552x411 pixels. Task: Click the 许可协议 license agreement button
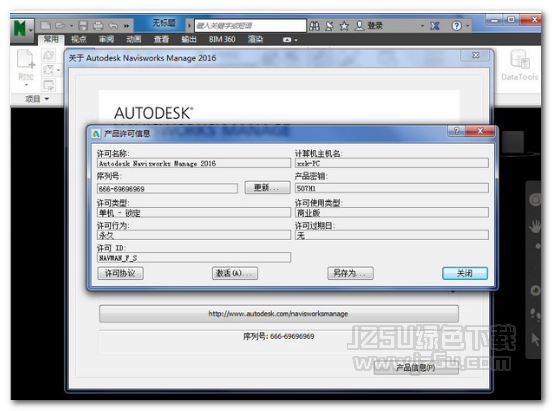(120, 273)
